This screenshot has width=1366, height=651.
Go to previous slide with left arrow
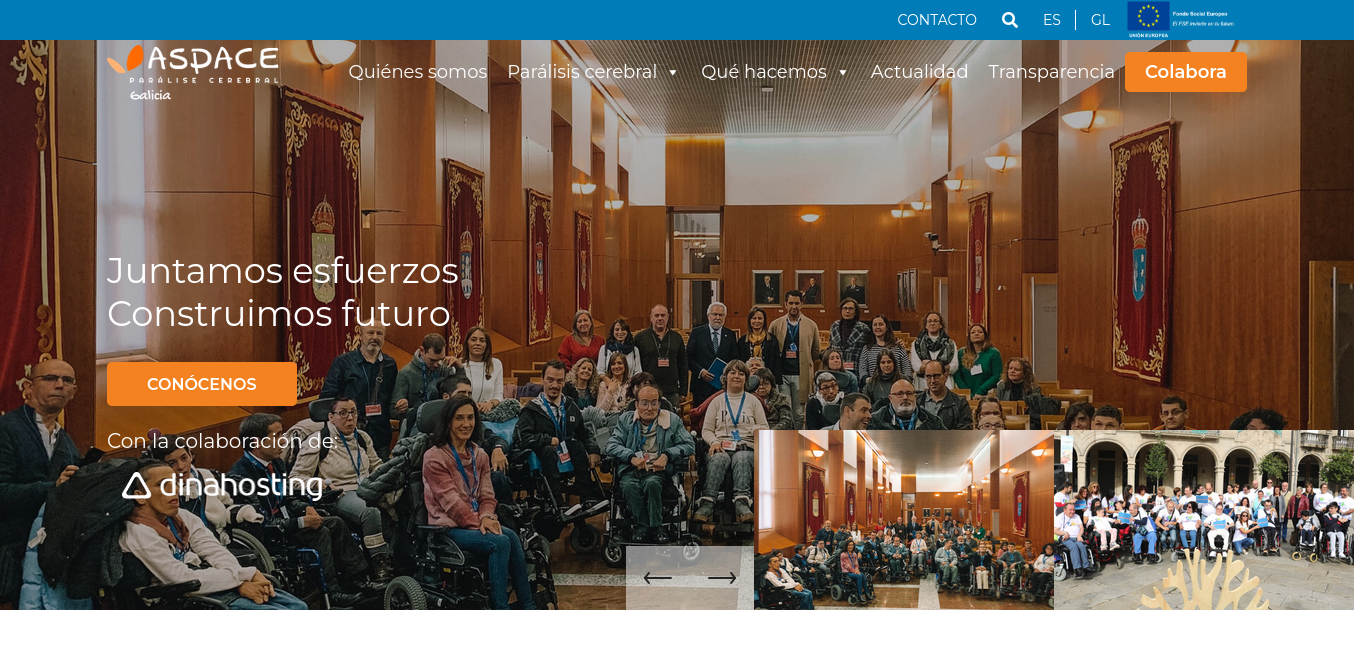[x=657, y=578]
